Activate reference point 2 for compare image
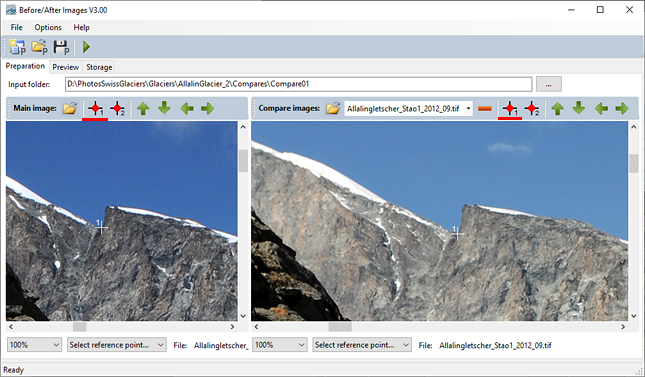This screenshot has width=645, height=377. (x=531, y=109)
